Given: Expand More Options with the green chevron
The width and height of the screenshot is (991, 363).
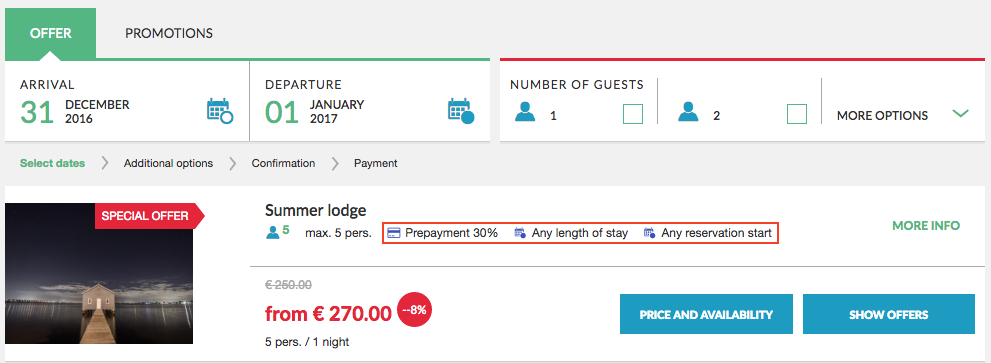Looking at the screenshot, I should tap(960, 114).
